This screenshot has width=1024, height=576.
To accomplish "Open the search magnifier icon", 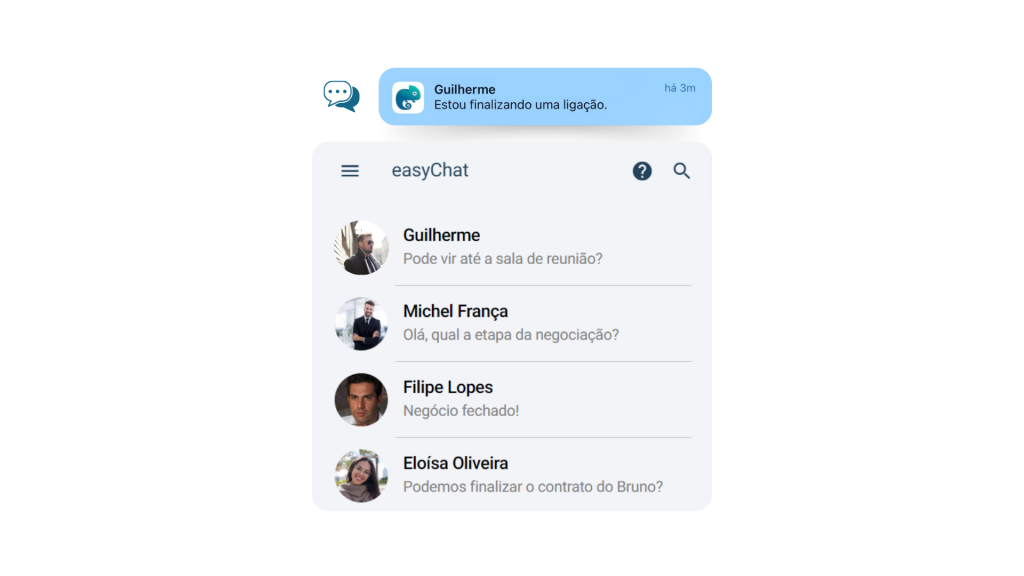I will [x=681, y=171].
